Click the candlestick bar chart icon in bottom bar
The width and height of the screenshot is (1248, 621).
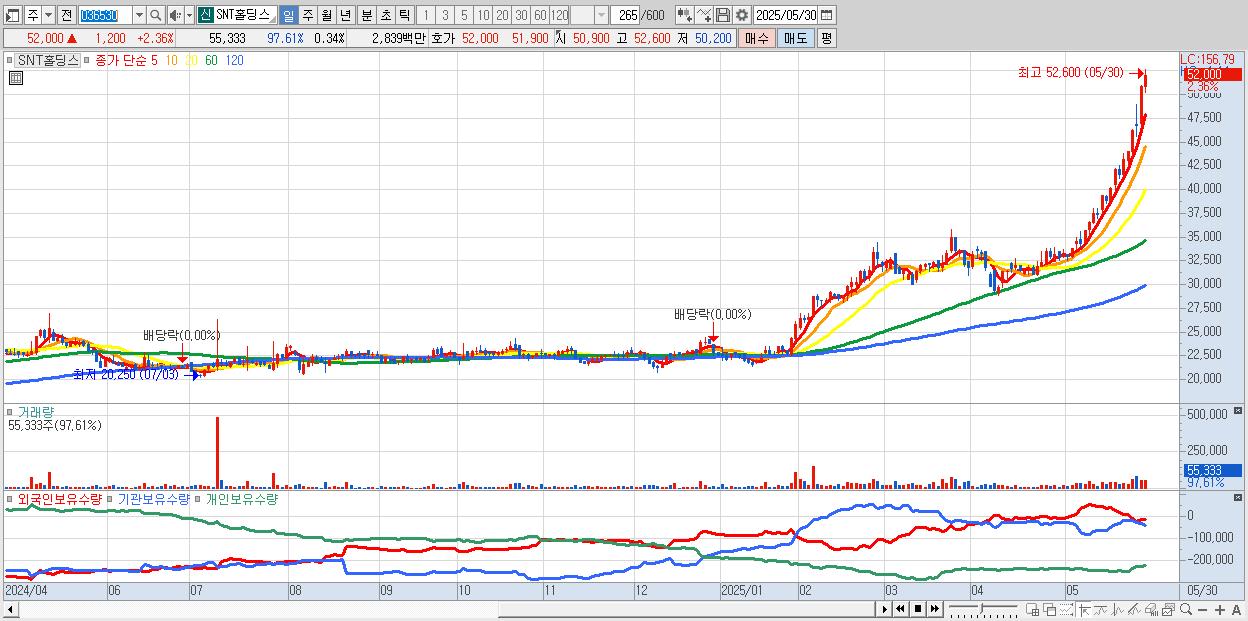tap(1151, 609)
